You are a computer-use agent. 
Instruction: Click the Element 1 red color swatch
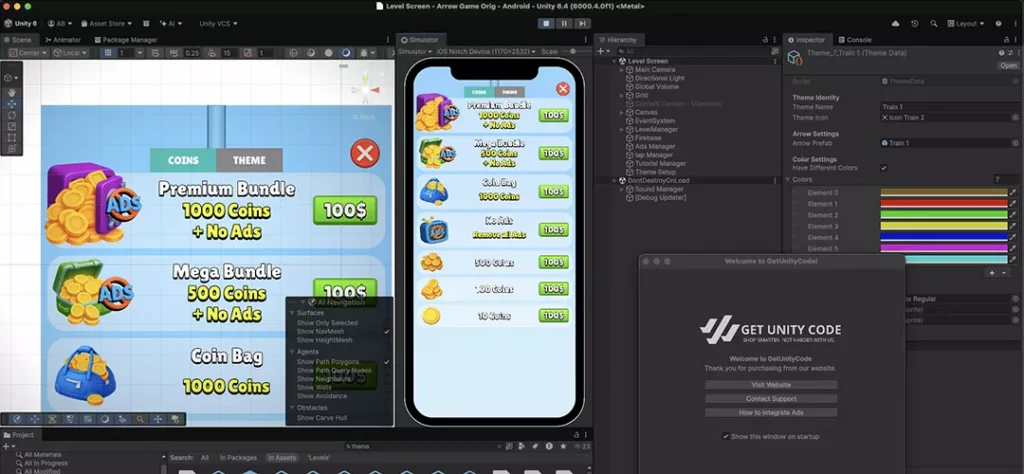(x=944, y=204)
